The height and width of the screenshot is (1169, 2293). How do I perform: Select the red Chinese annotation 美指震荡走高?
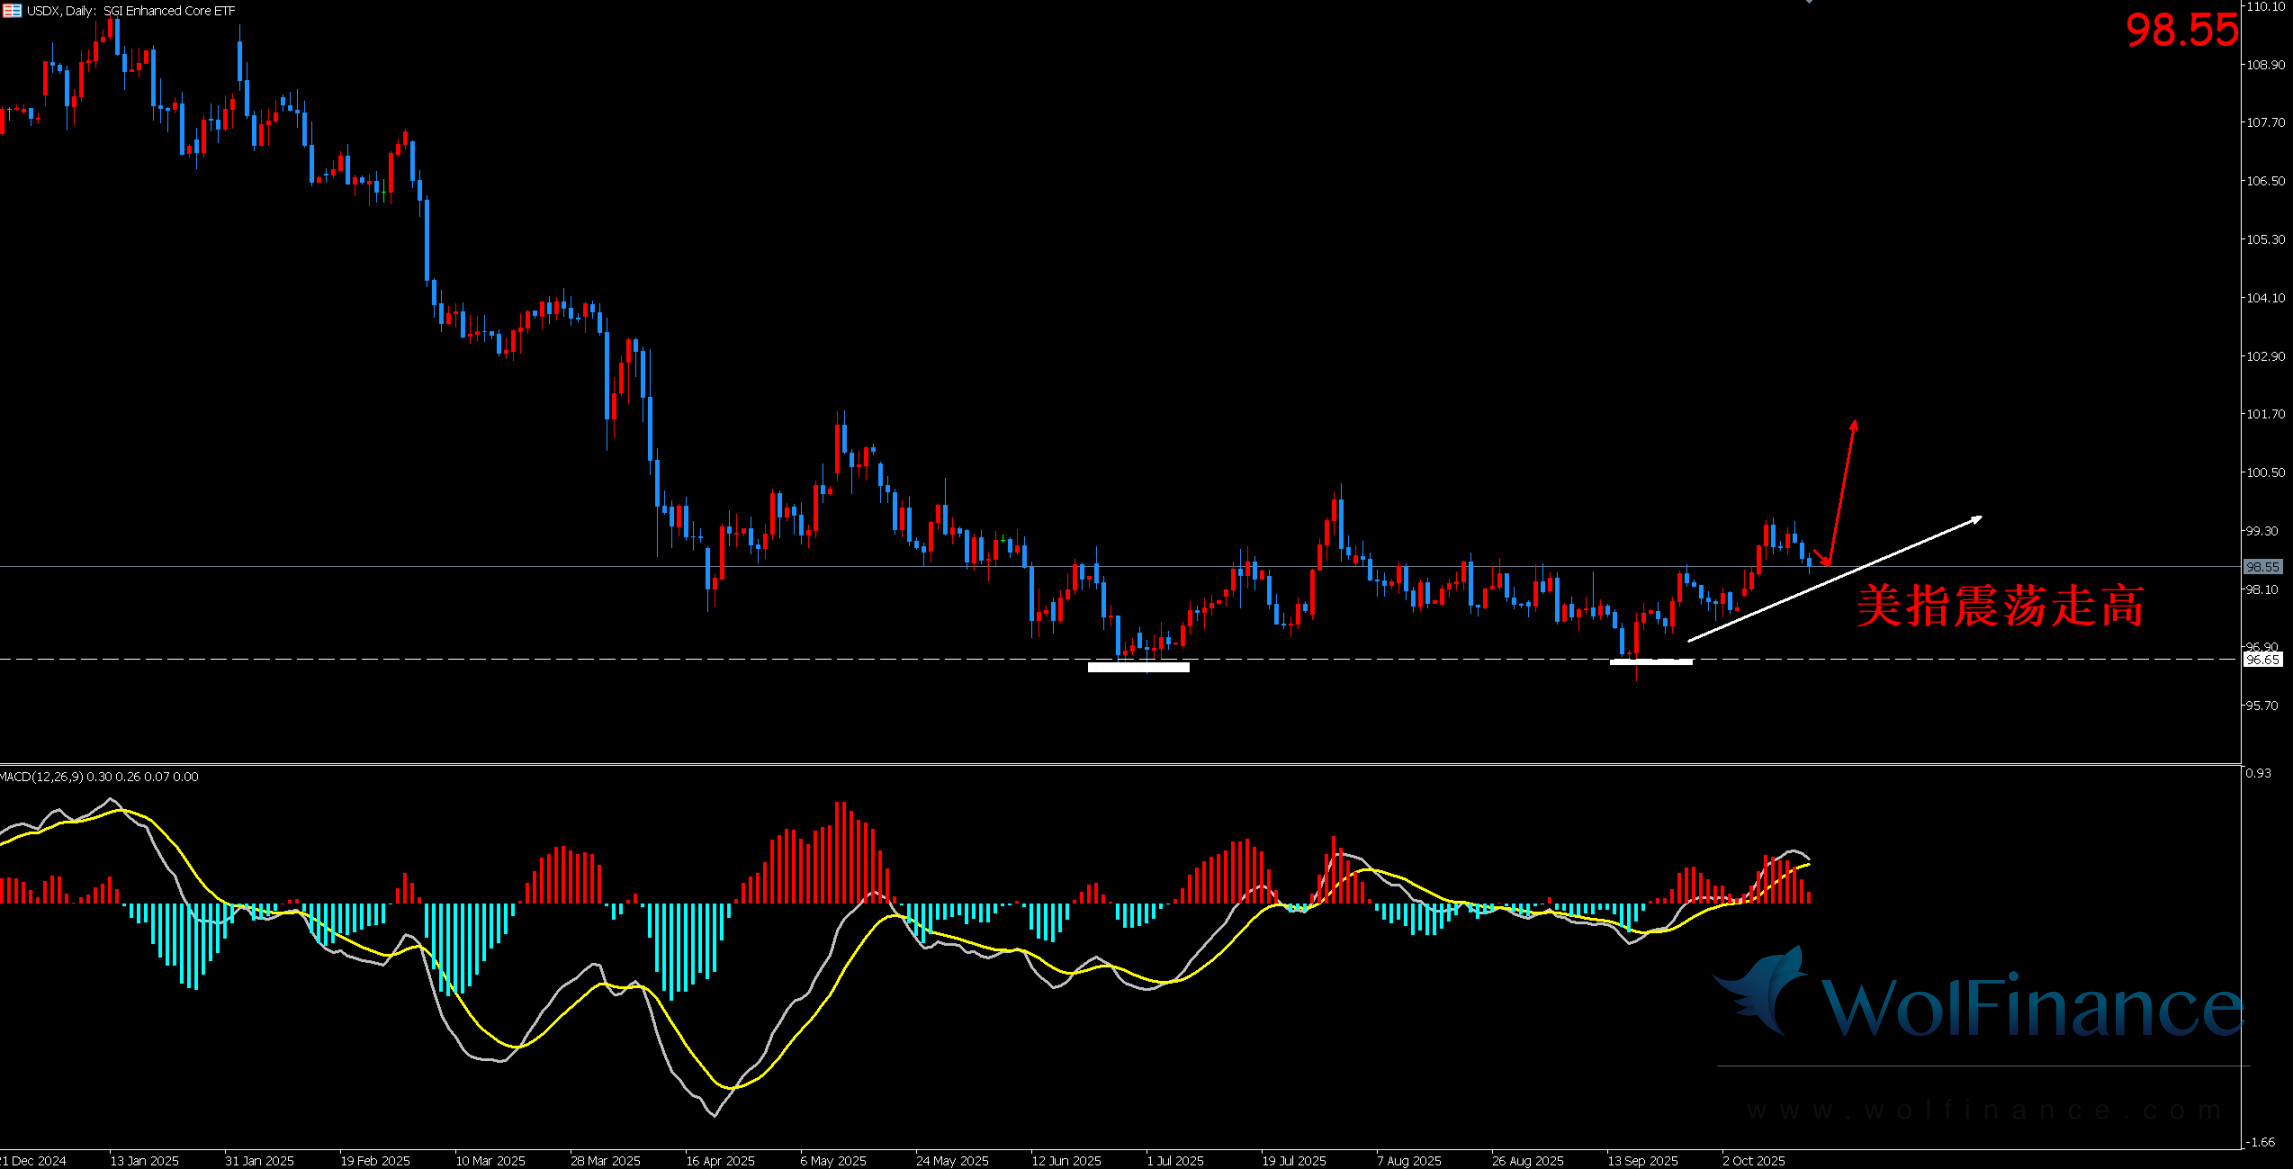pos(2000,607)
